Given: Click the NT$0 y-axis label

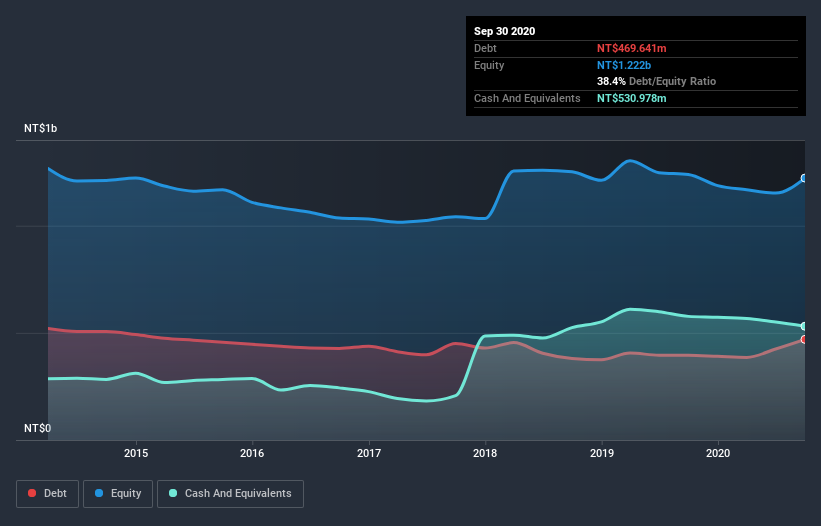Looking at the screenshot, I should pyautogui.click(x=38, y=428).
